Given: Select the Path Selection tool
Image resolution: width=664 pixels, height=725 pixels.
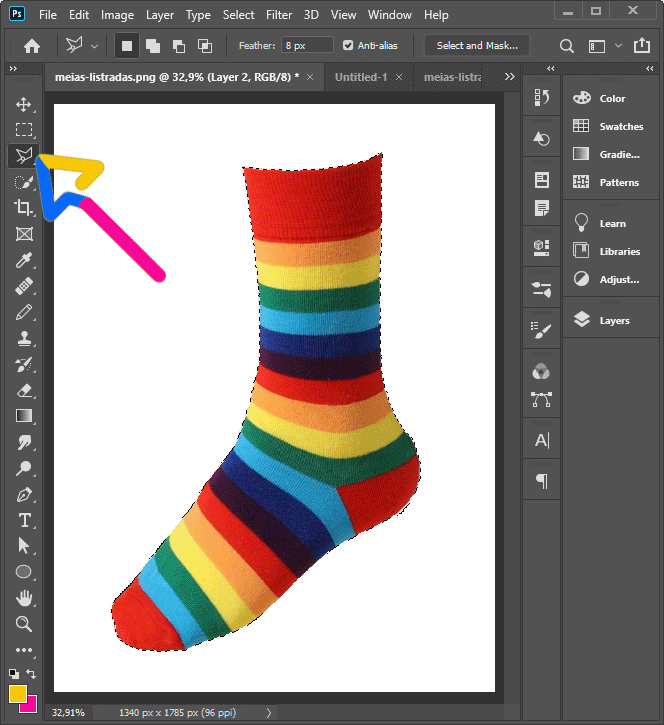Looking at the screenshot, I should click(x=24, y=546).
